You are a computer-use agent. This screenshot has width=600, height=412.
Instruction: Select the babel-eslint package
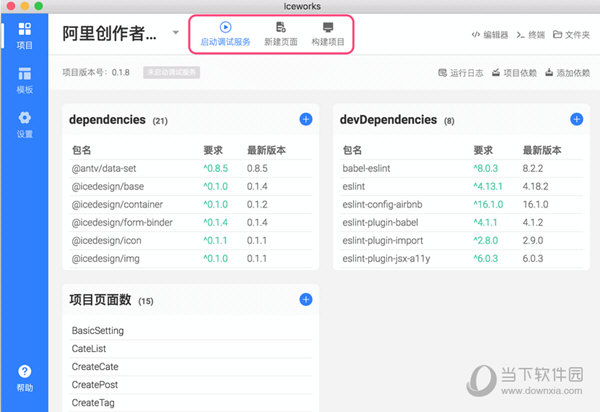pyautogui.click(x=462, y=168)
